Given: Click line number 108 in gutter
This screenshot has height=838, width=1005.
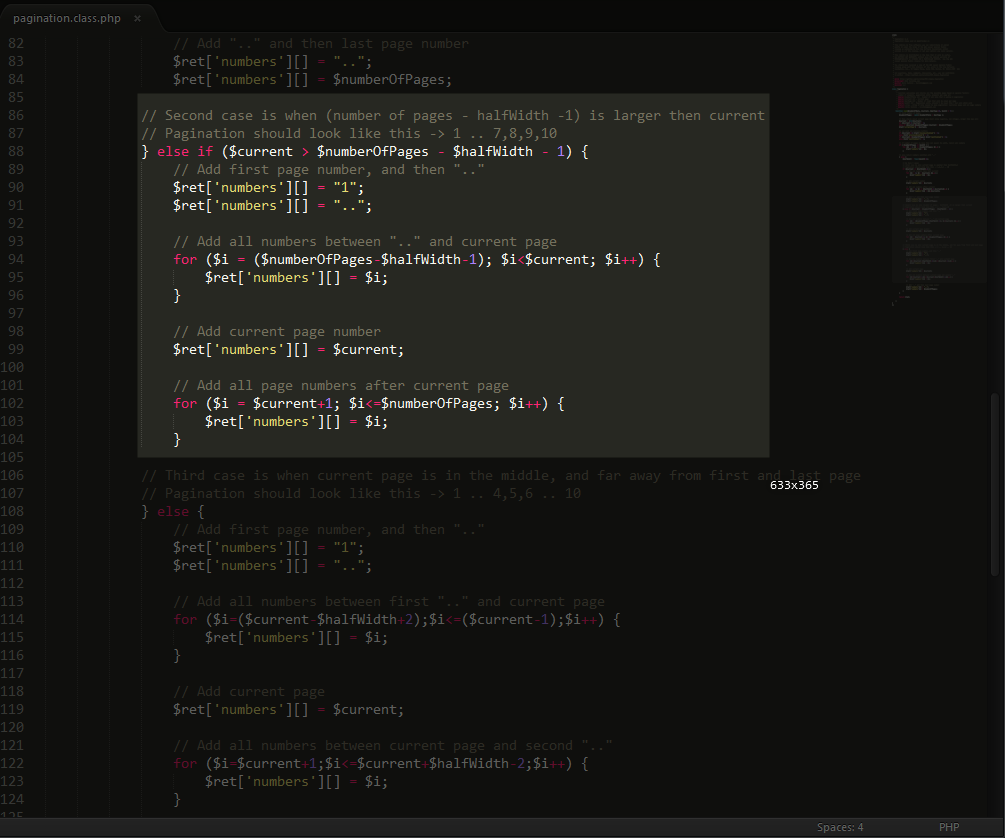Looking at the screenshot, I should pos(13,512).
